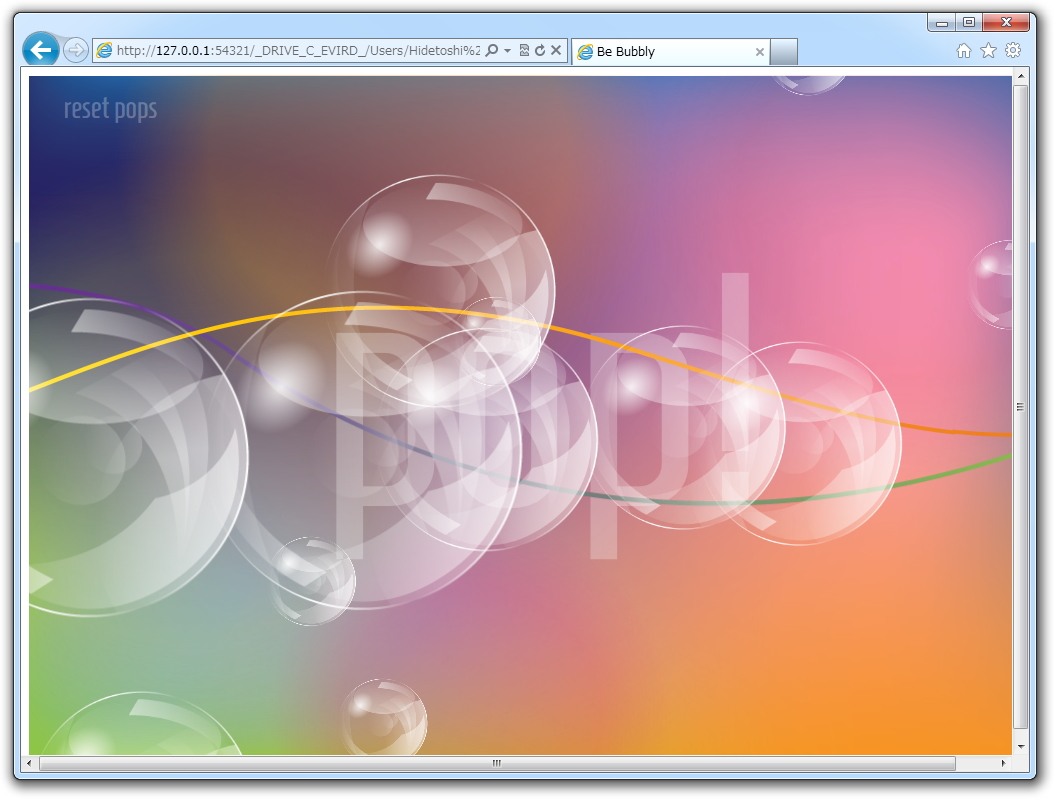The height and width of the screenshot is (799, 1054).
Task: Minimize the browser window
Action: 942,23
